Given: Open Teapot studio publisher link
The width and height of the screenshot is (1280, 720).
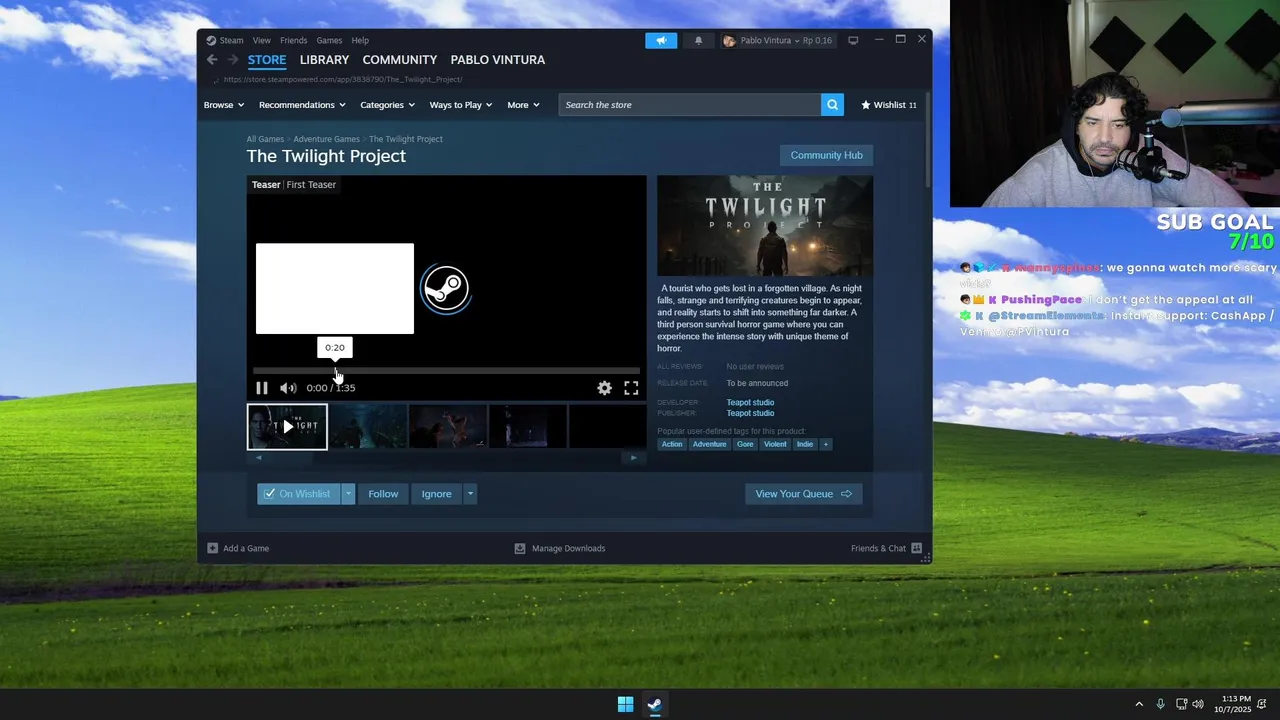Looking at the screenshot, I should point(750,413).
